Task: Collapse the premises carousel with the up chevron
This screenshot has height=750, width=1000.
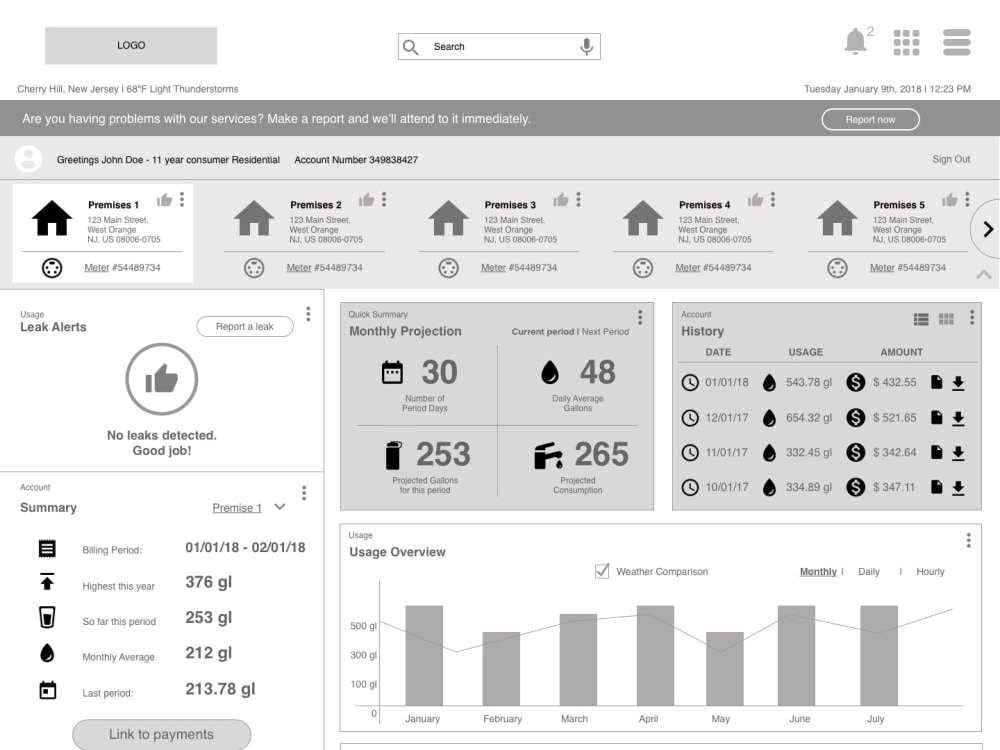Action: click(x=983, y=274)
